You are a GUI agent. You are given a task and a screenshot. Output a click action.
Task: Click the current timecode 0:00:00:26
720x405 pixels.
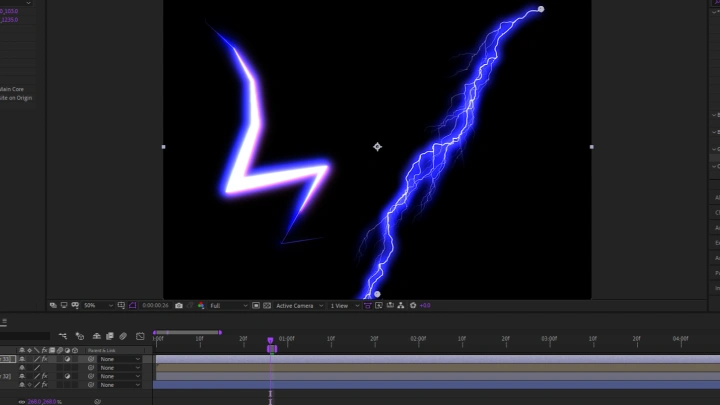click(x=155, y=305)
